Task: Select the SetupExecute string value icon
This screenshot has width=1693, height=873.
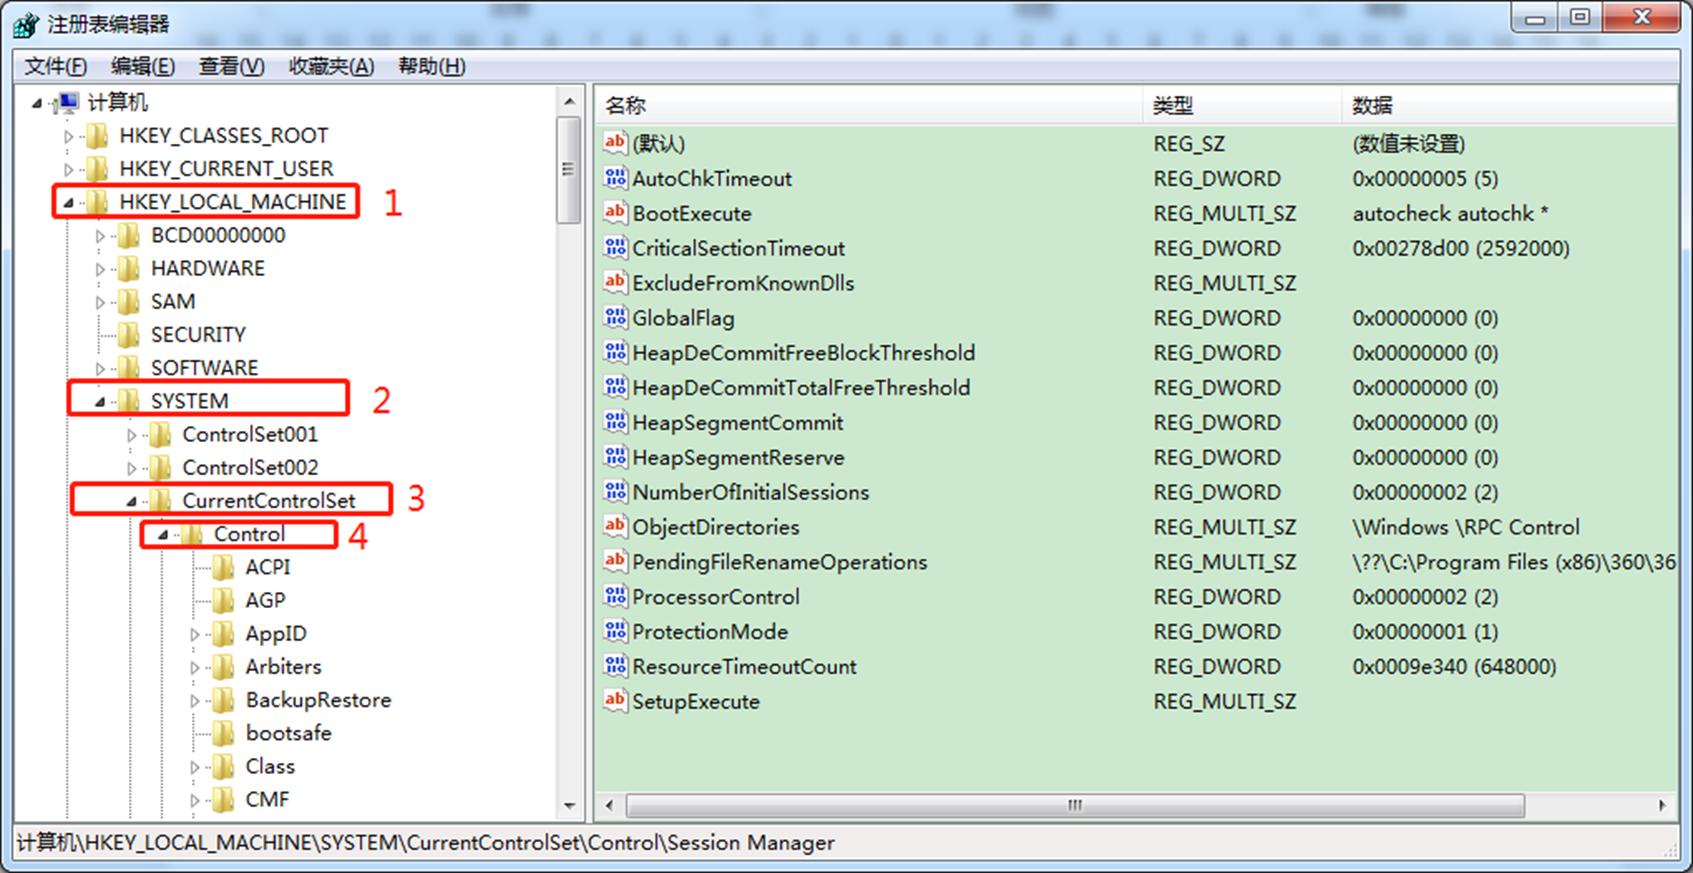Action: (615, 701)
